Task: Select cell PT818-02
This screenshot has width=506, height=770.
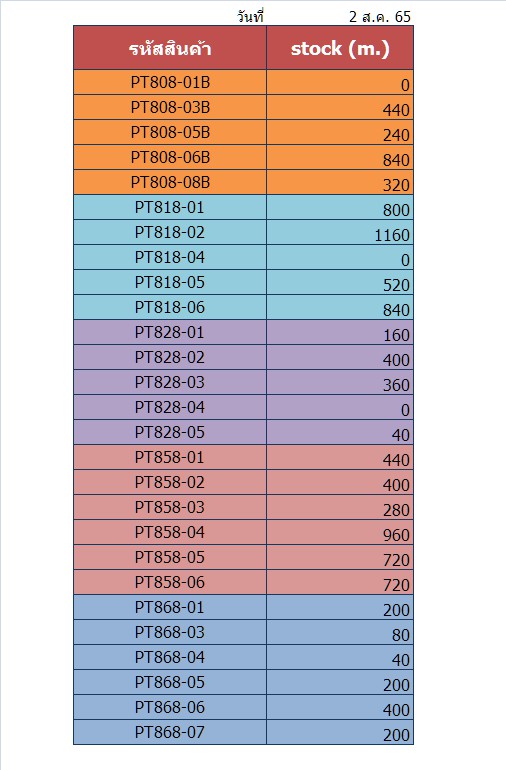Action: (170, 232)
